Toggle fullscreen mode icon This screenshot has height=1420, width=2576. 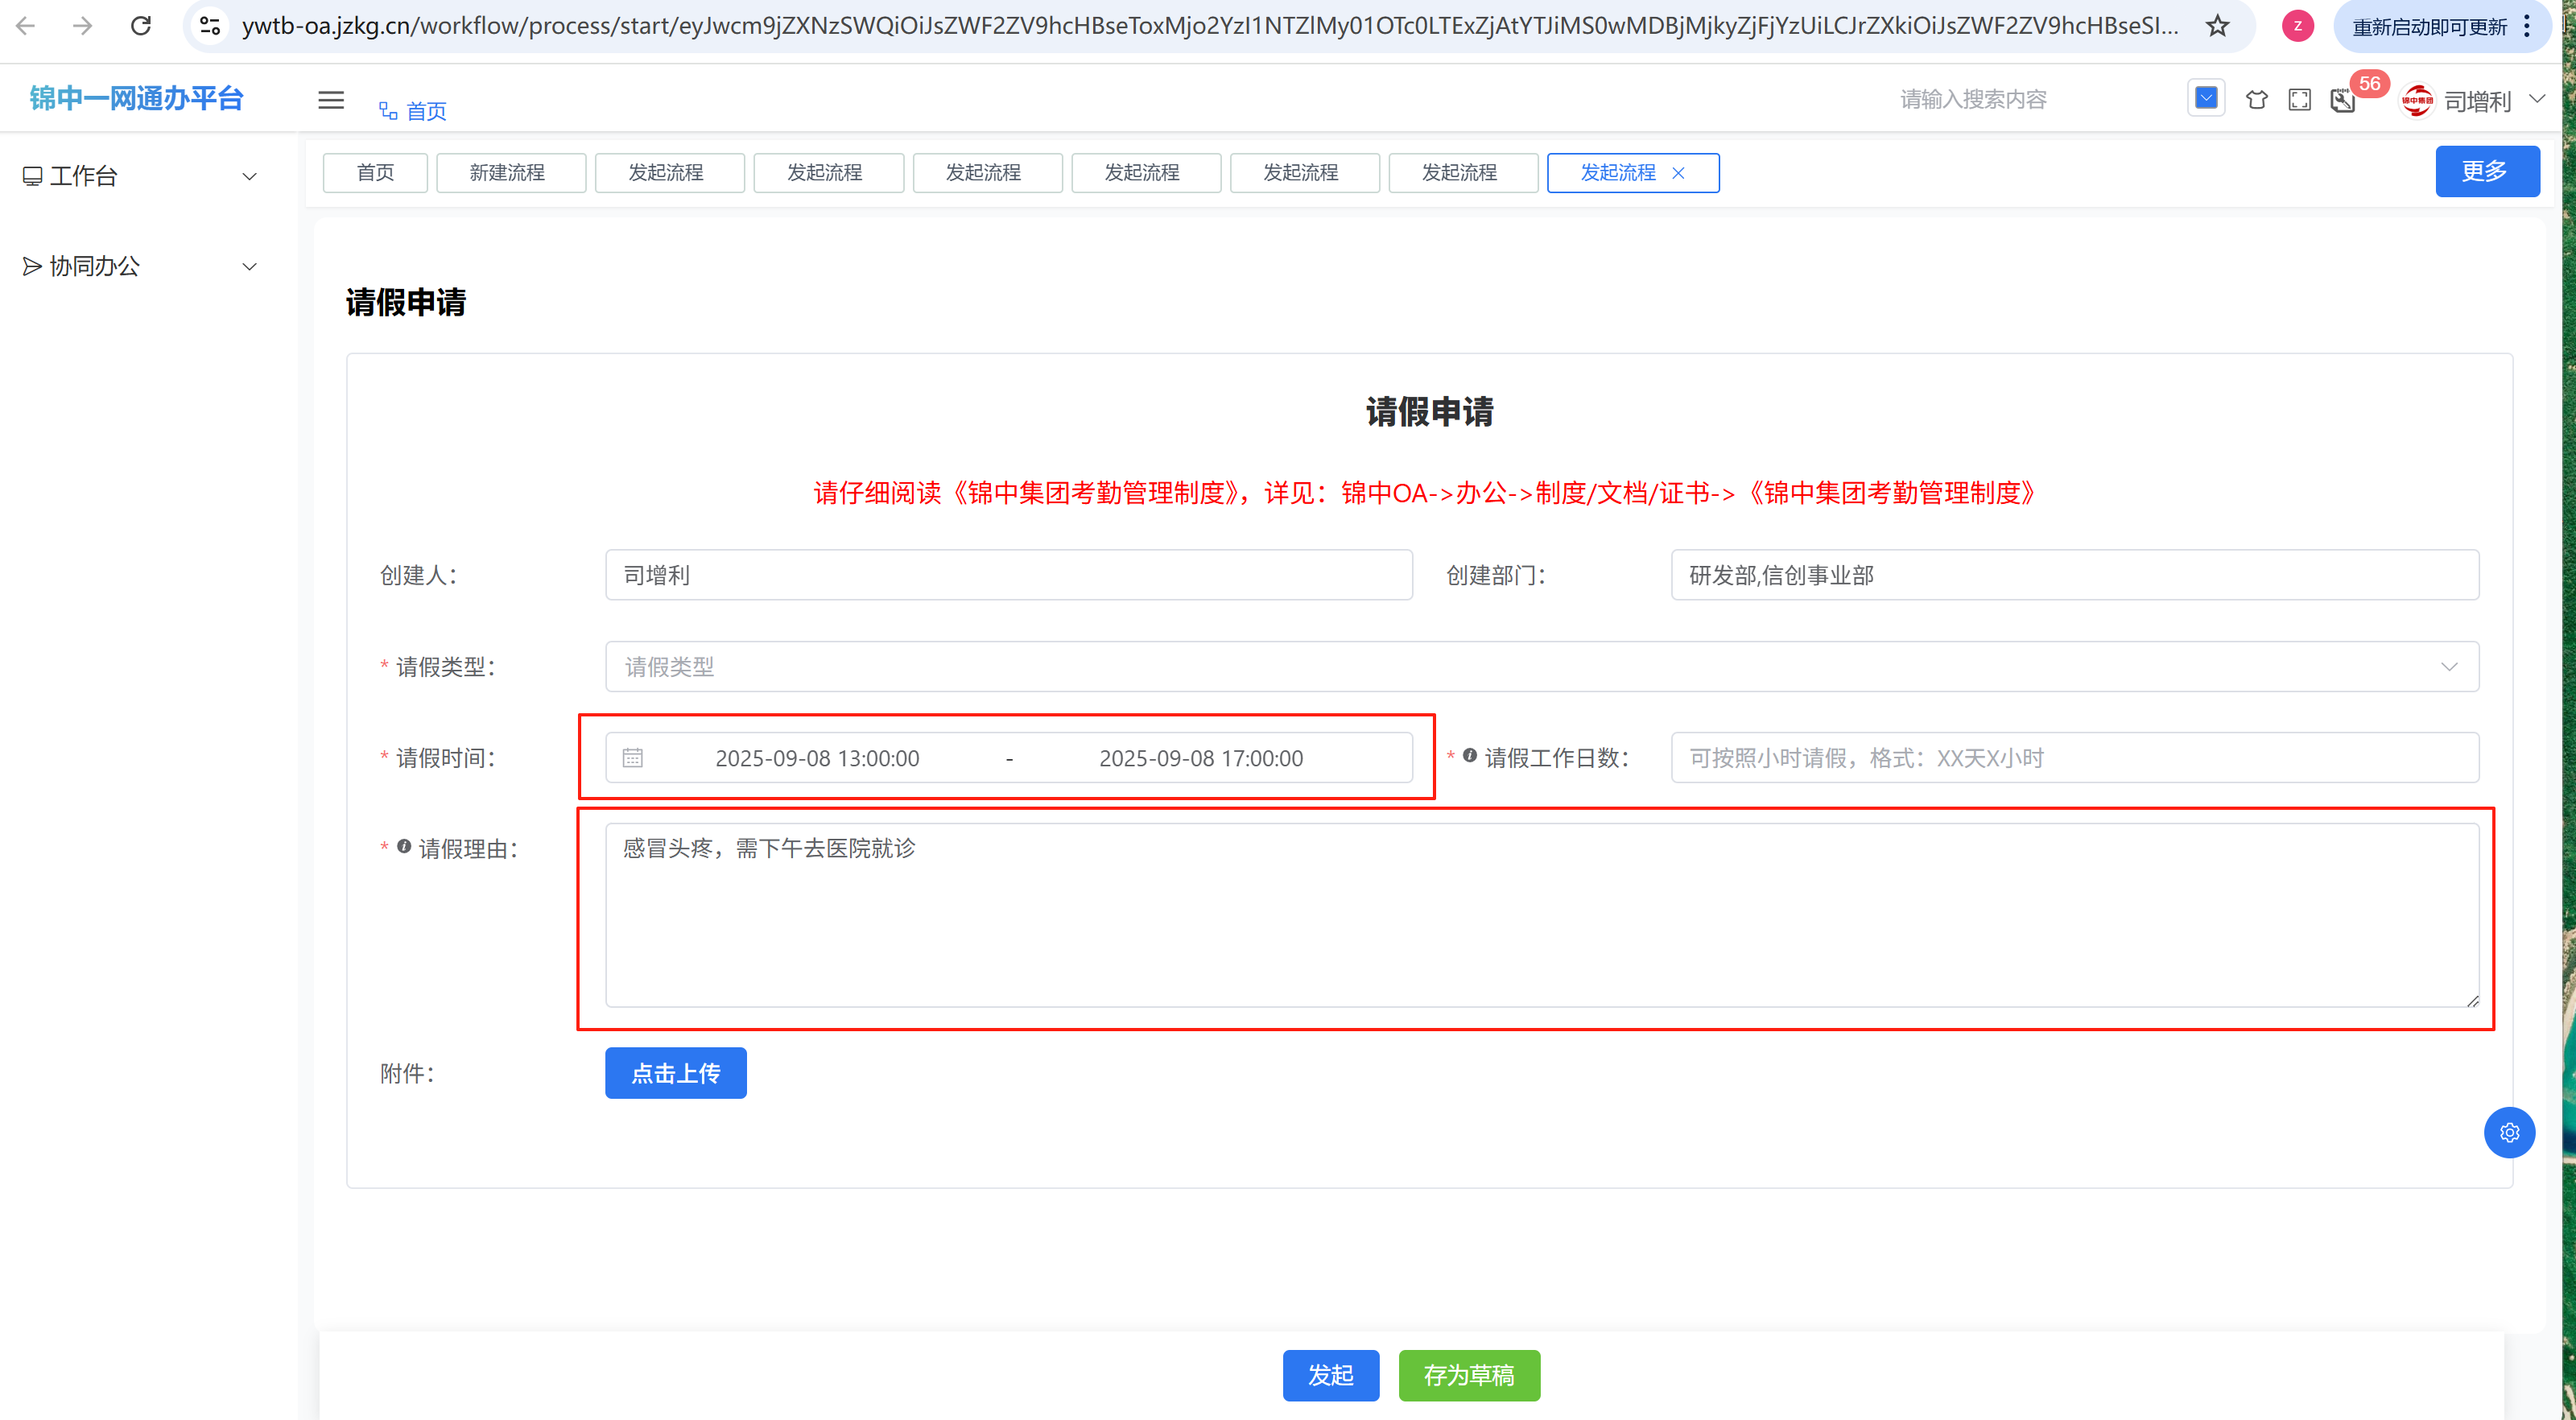[x=2299, y=100]
